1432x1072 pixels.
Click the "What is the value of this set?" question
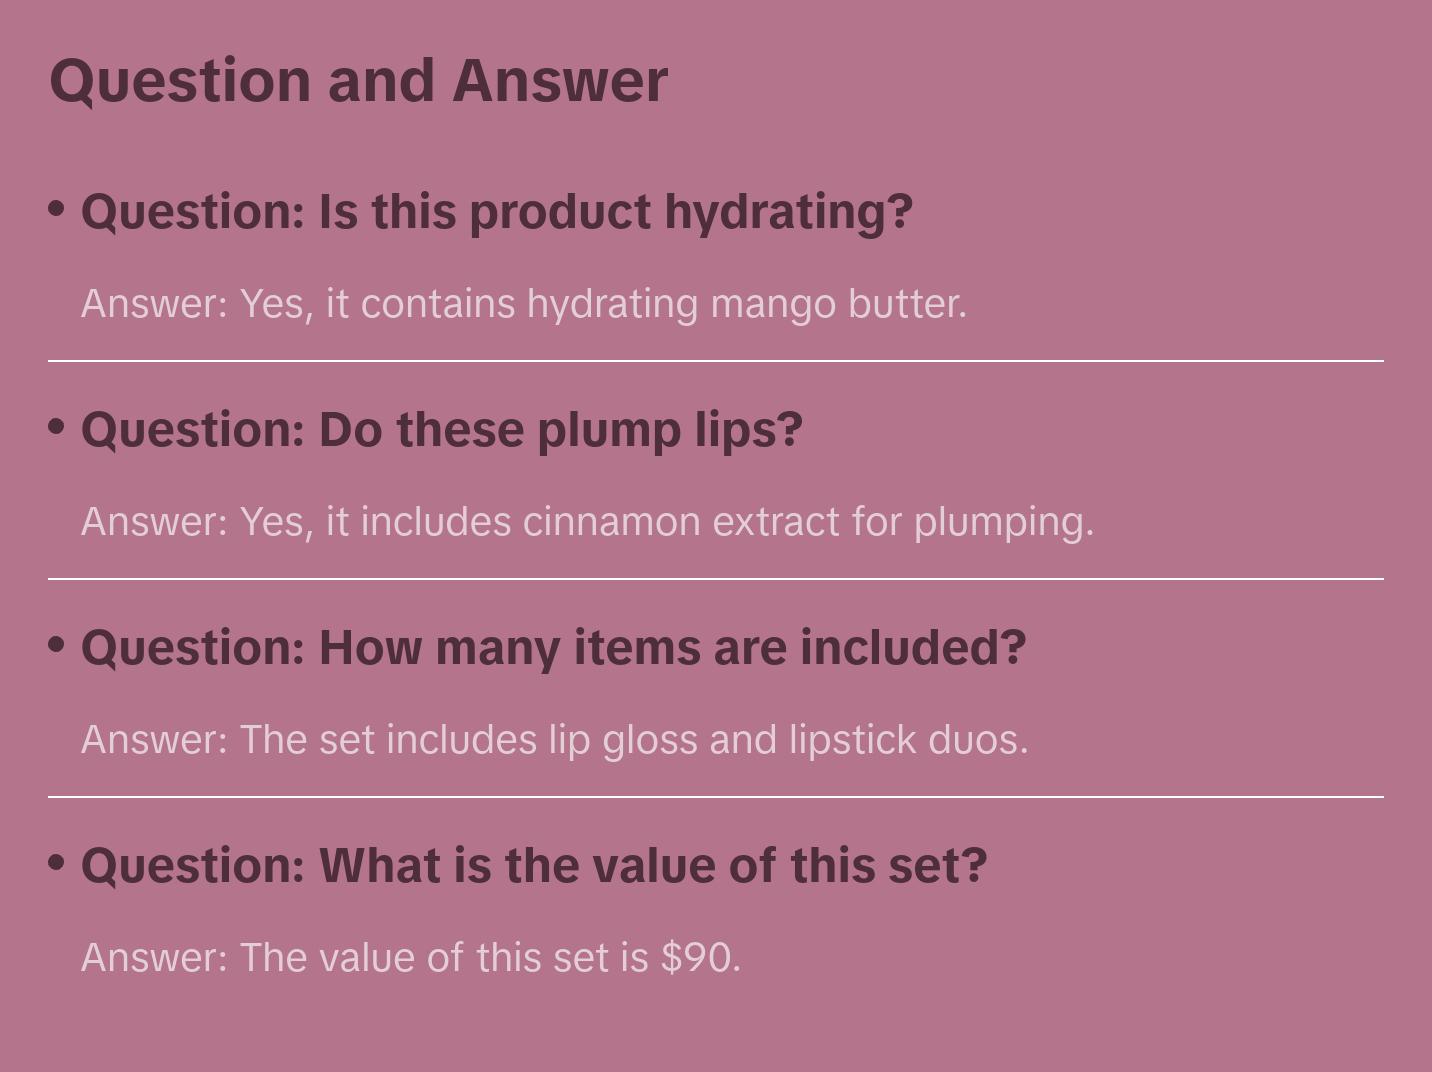(534, 866)
